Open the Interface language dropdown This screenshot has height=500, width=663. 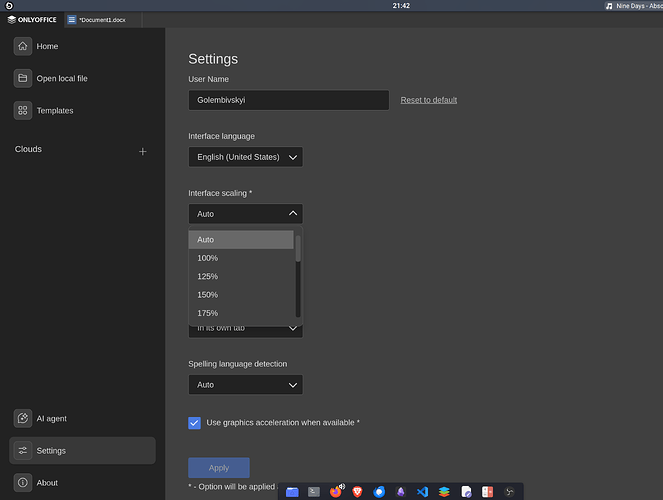[245, 157]
